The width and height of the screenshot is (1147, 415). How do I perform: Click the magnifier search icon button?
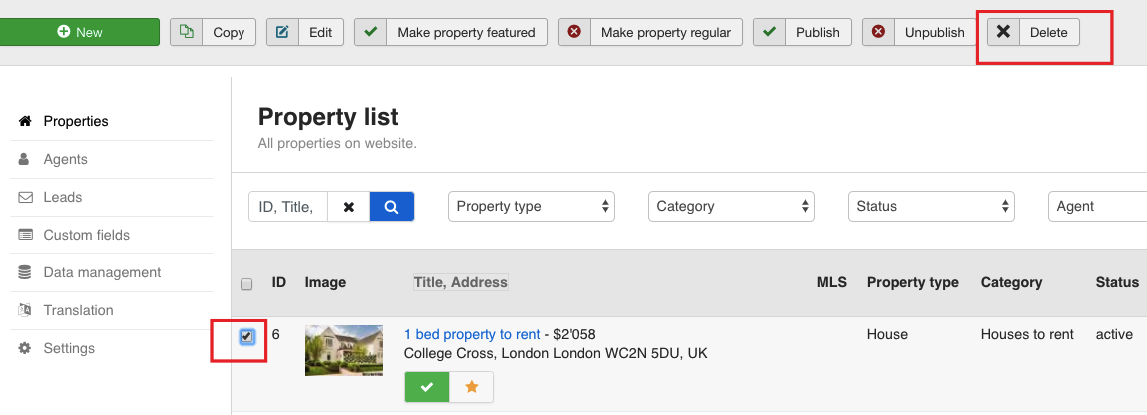[x=392, y=207]
